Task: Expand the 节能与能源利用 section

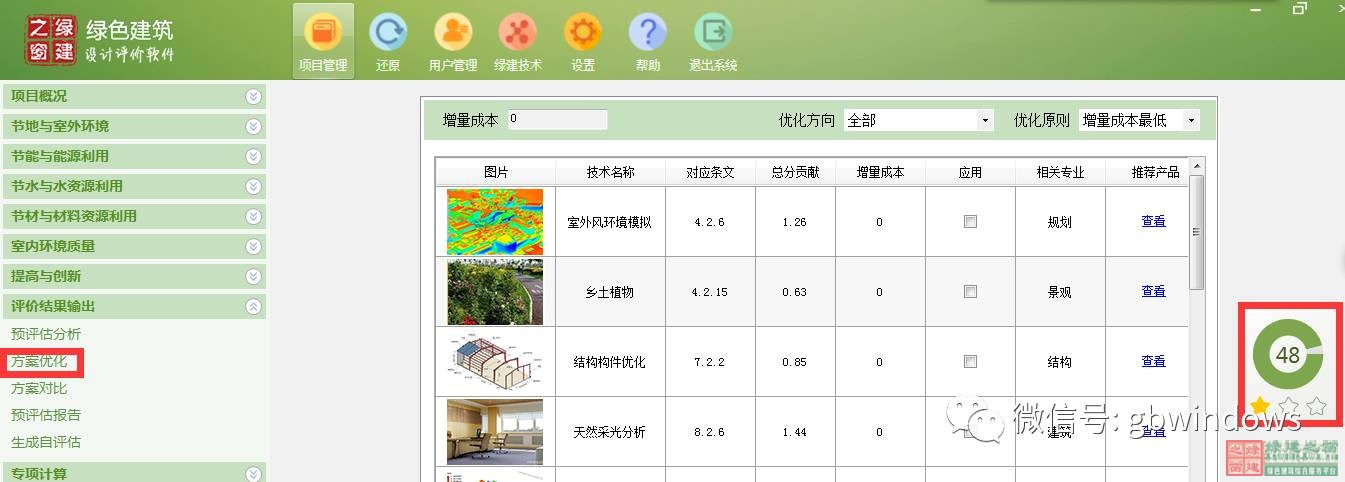Action: tap(134, 156)
